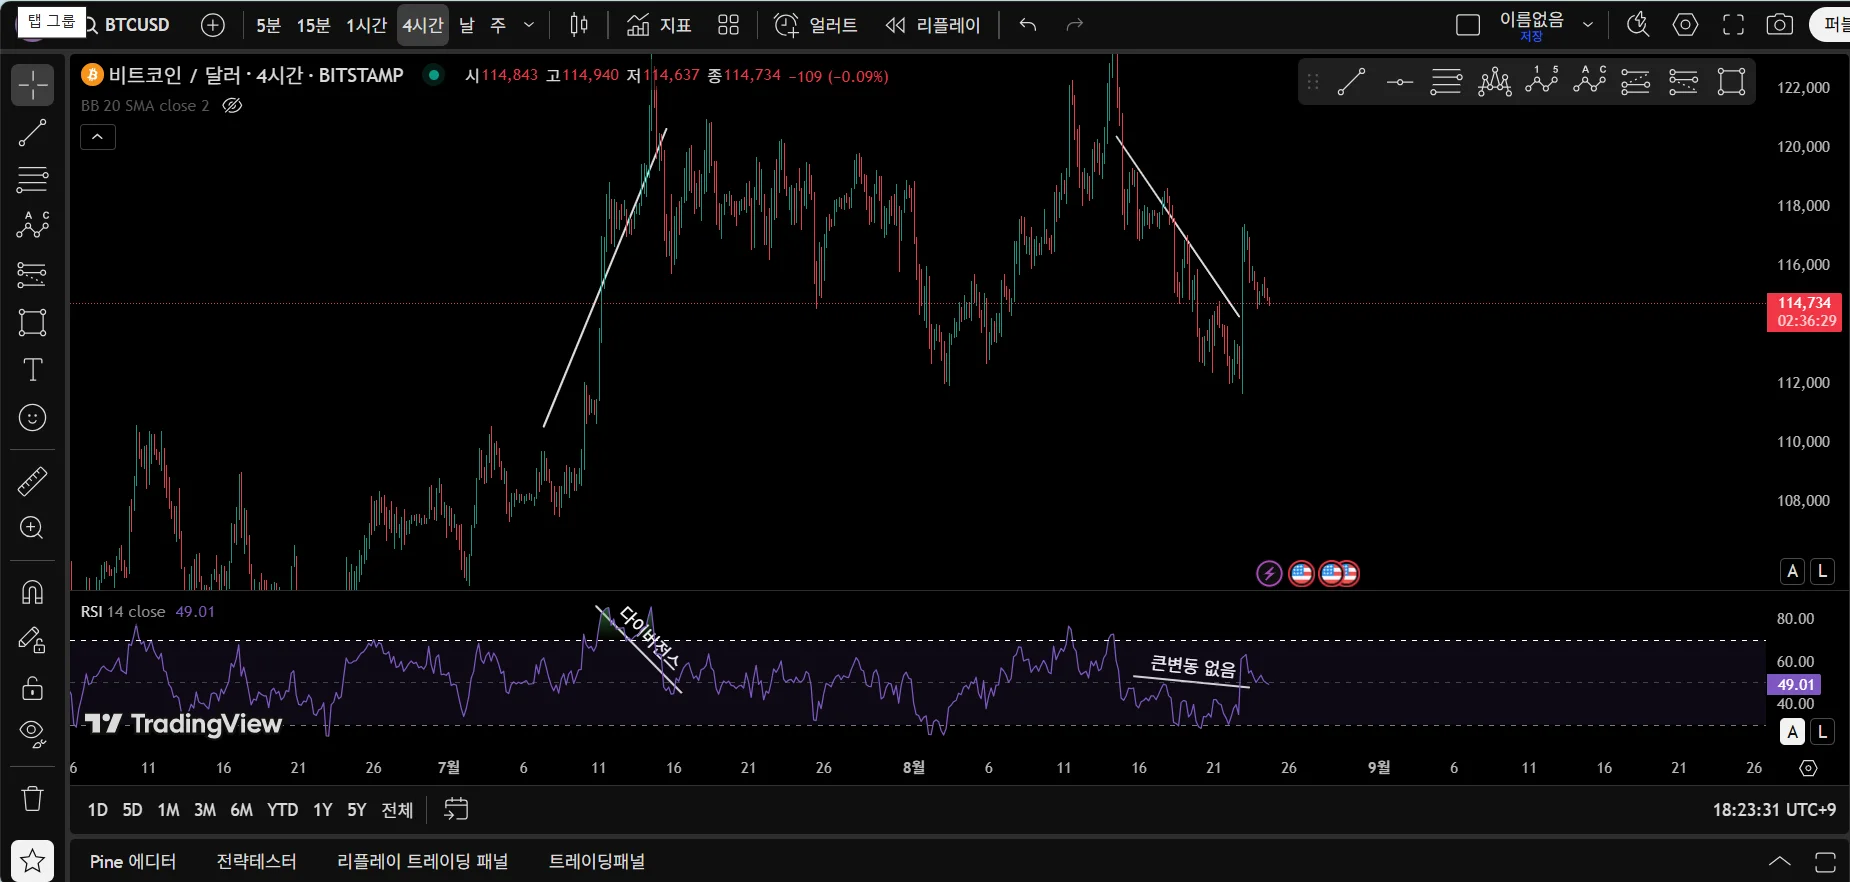Collapse the indicator legend chevron
This screenshot has width=1850, height=882.
98,137
